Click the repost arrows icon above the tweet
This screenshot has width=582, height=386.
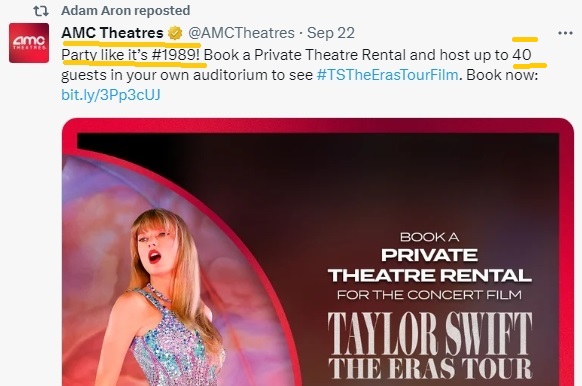40,11
